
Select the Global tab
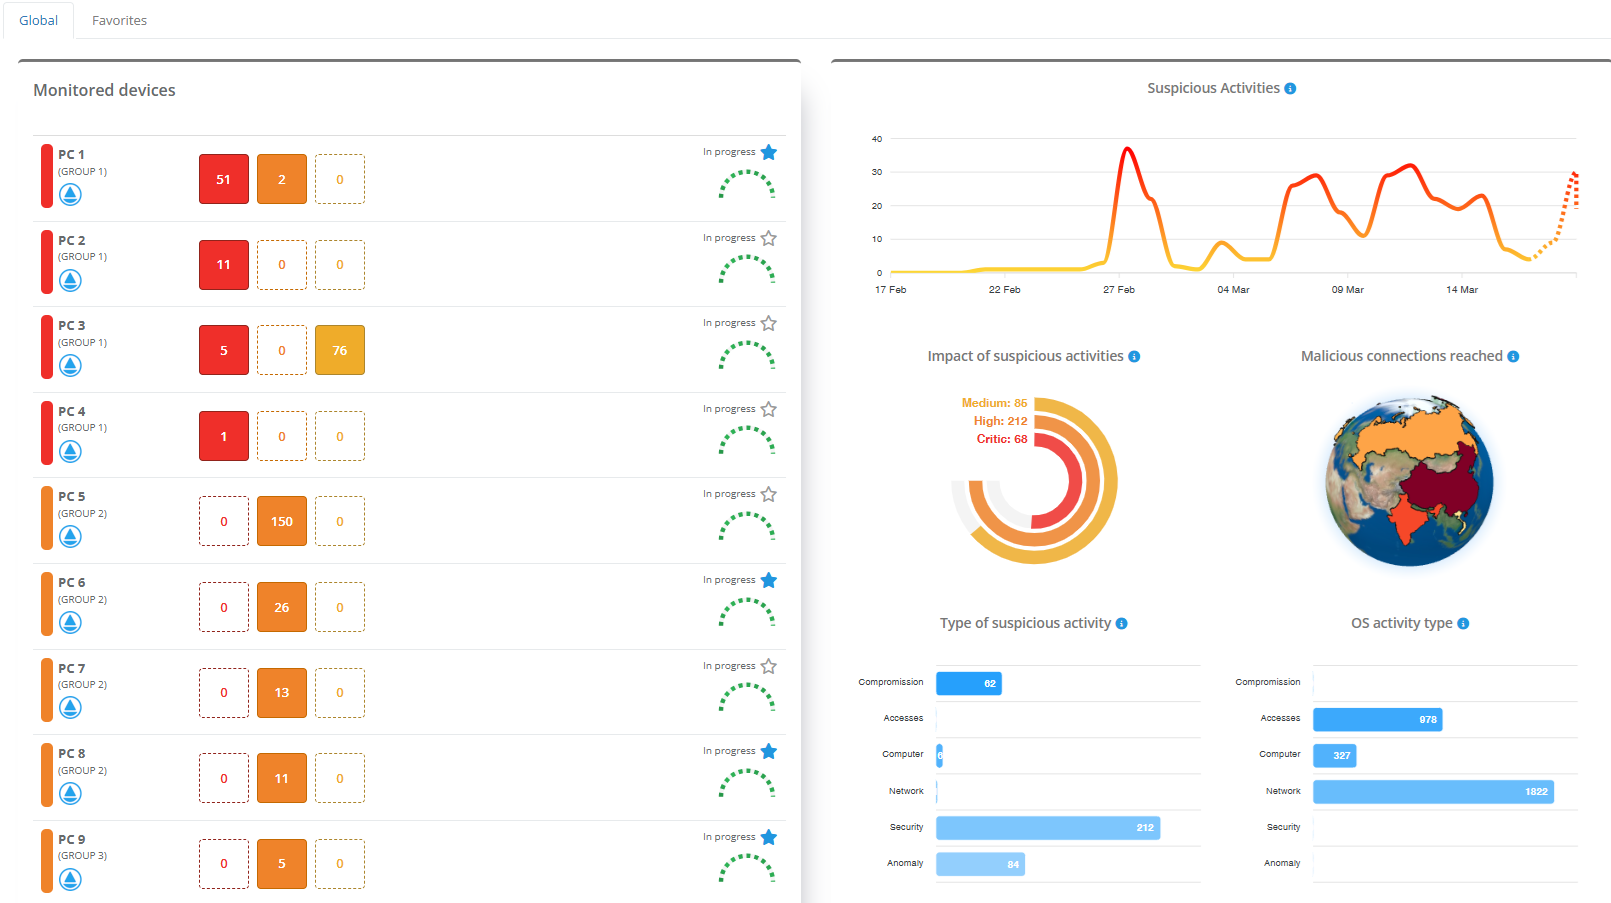(x=38, y=20)
